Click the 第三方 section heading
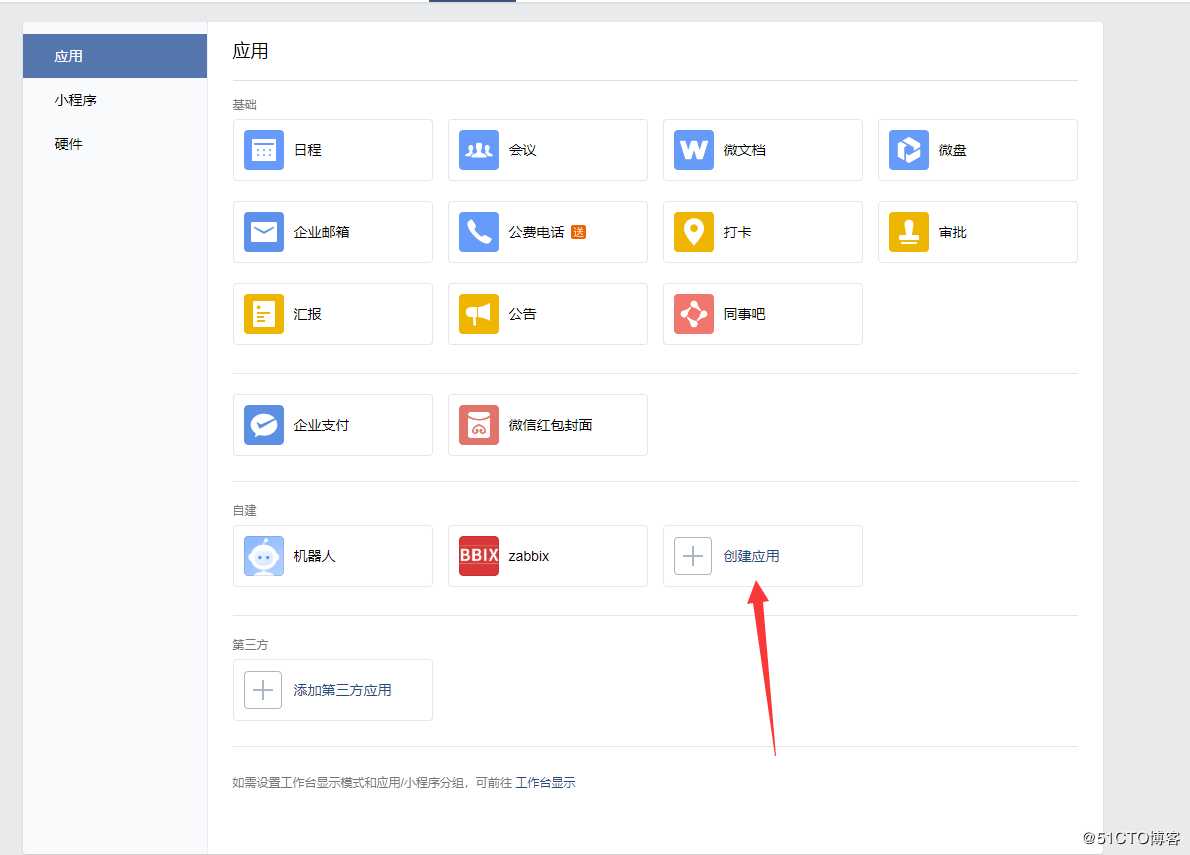Image resolution: width=1190 pixels, height=855 pixels. coord(250,645)
